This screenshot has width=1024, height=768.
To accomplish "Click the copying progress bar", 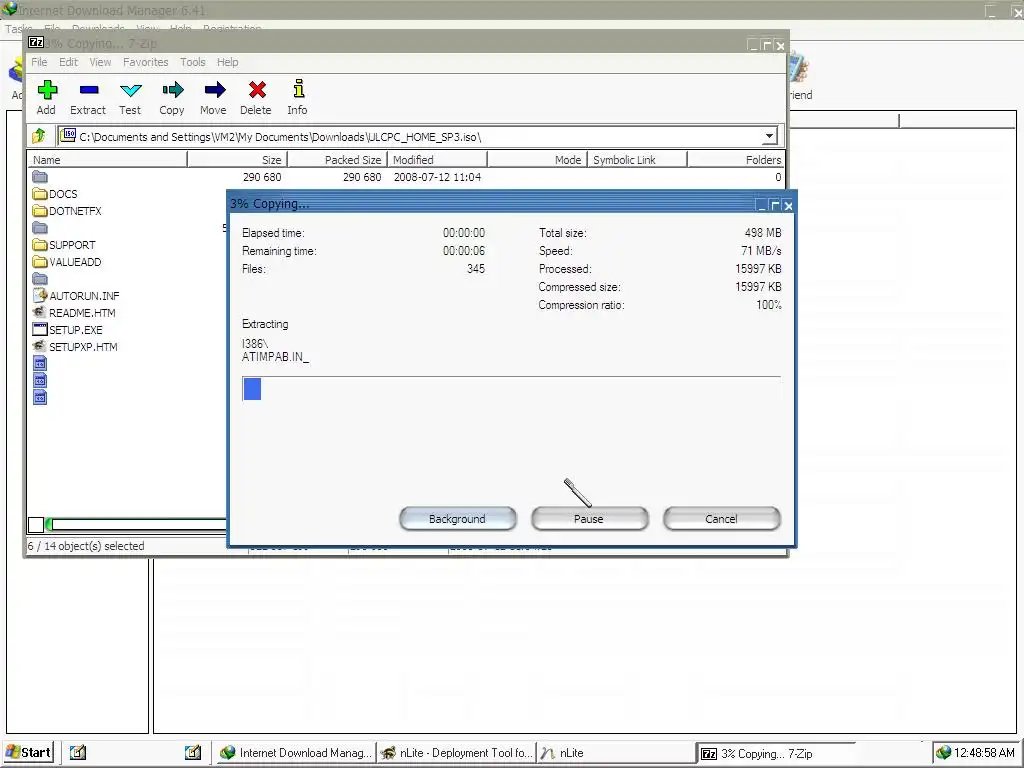I will click(x=511, y=389).
